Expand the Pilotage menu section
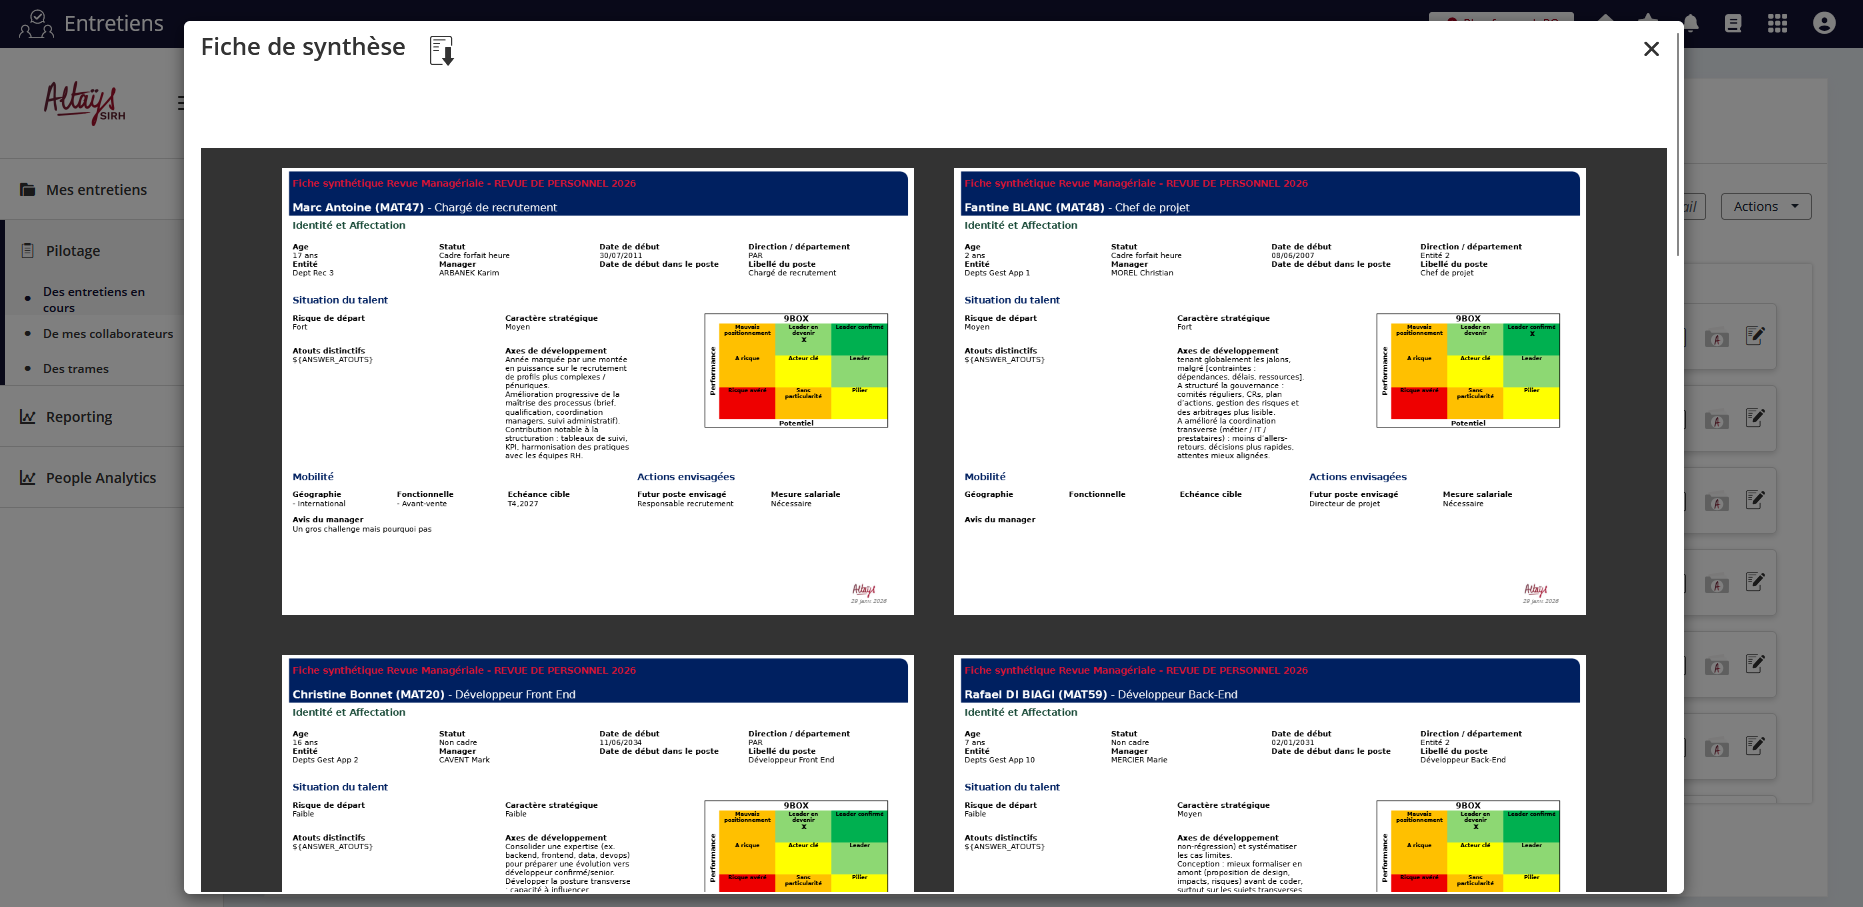1863x907 pixels. click(x=73, y=251)
